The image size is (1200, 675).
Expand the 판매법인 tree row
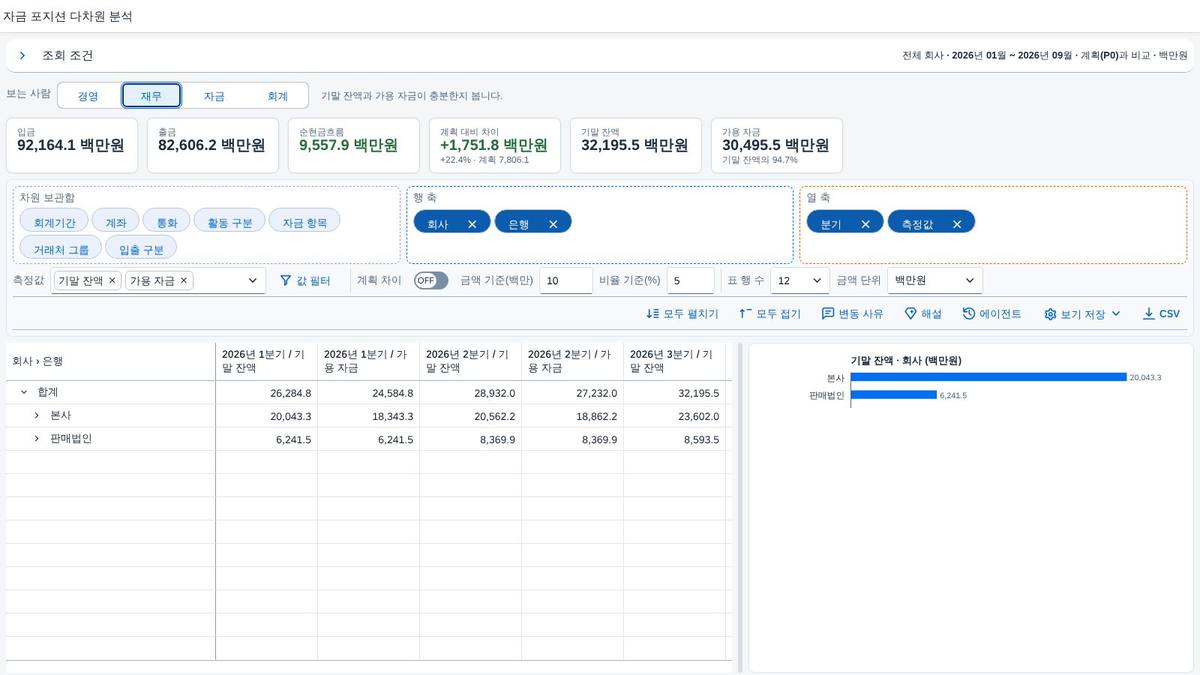[x=37, y=439]
